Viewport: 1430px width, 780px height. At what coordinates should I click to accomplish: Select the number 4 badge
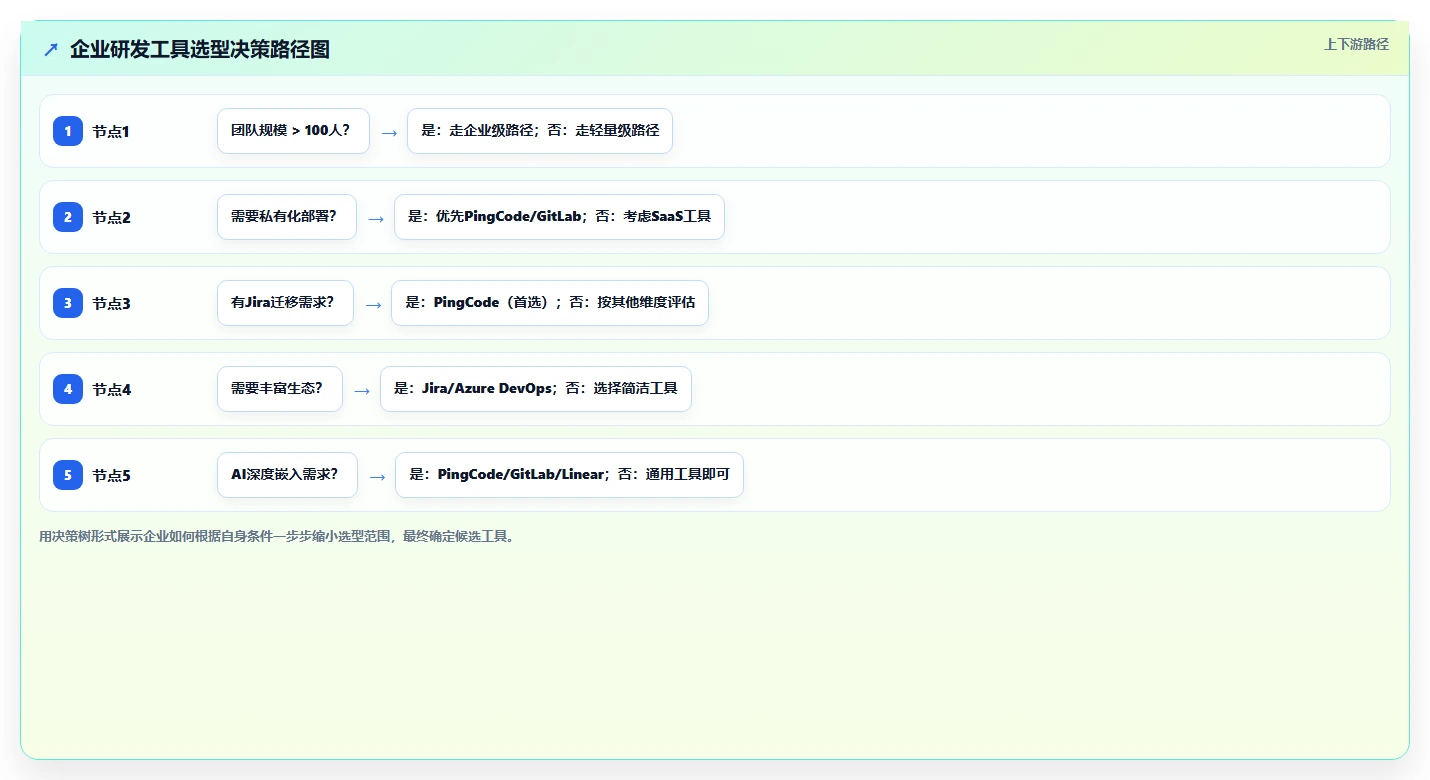[x=68, y=389]
